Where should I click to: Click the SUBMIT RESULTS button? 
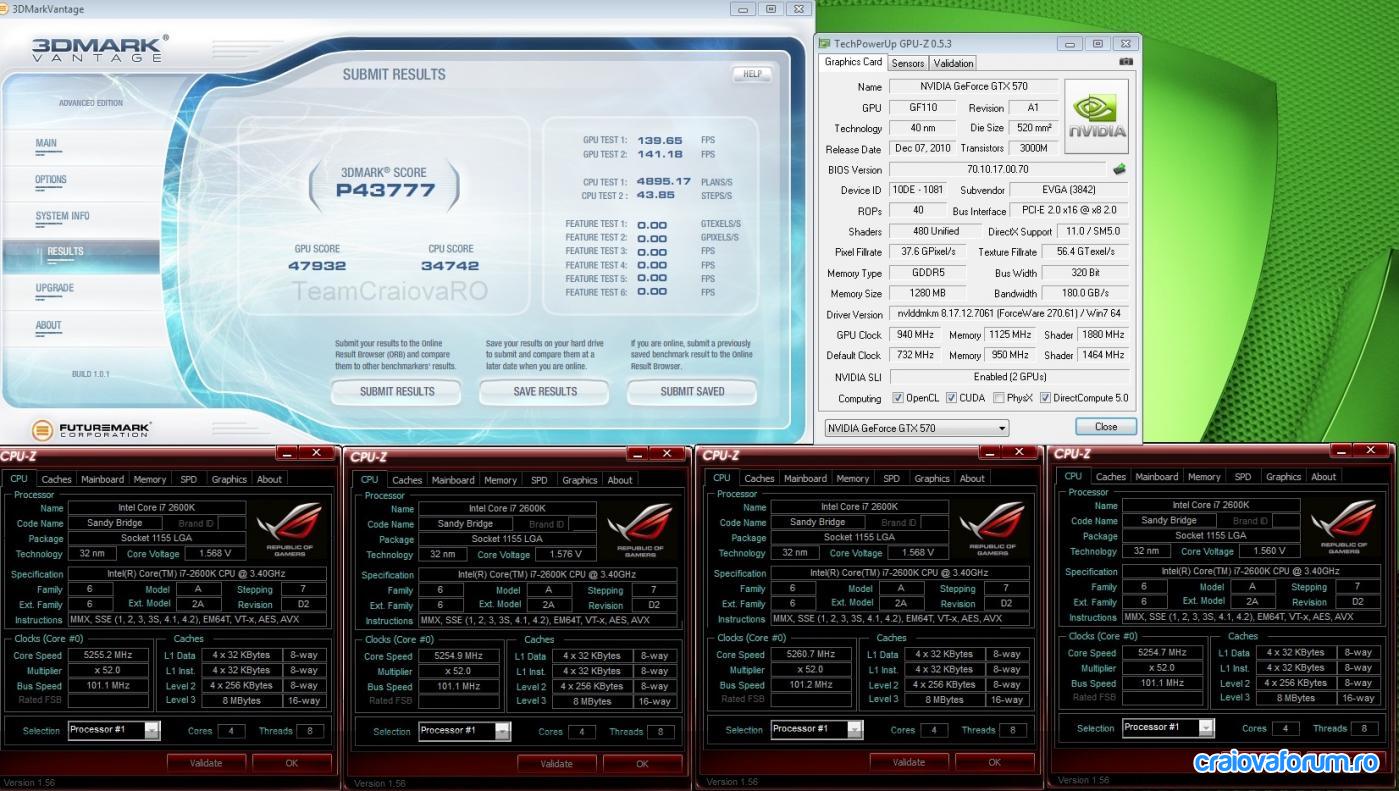click(x=397, y=392)
